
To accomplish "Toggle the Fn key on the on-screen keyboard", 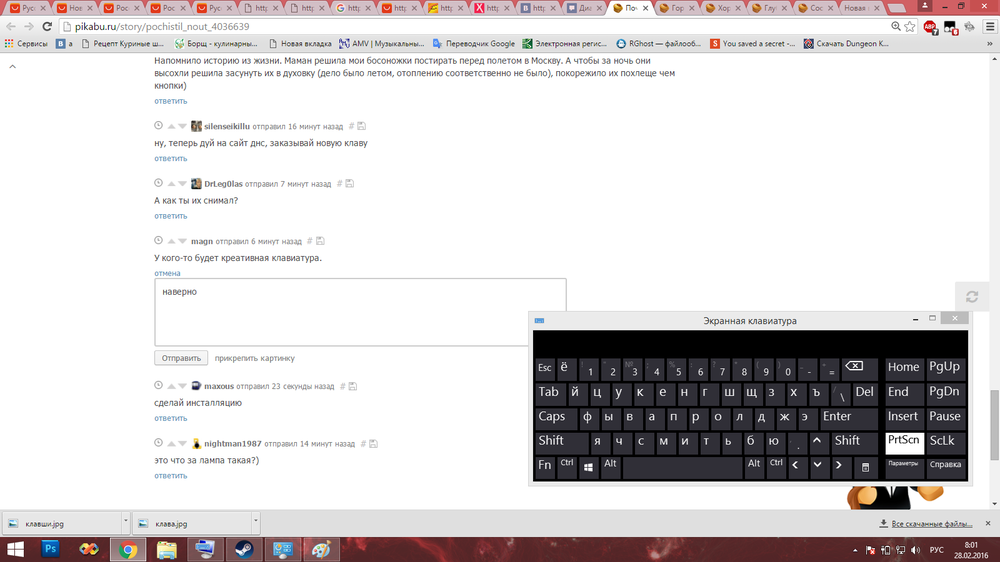I will click(545, 466).
